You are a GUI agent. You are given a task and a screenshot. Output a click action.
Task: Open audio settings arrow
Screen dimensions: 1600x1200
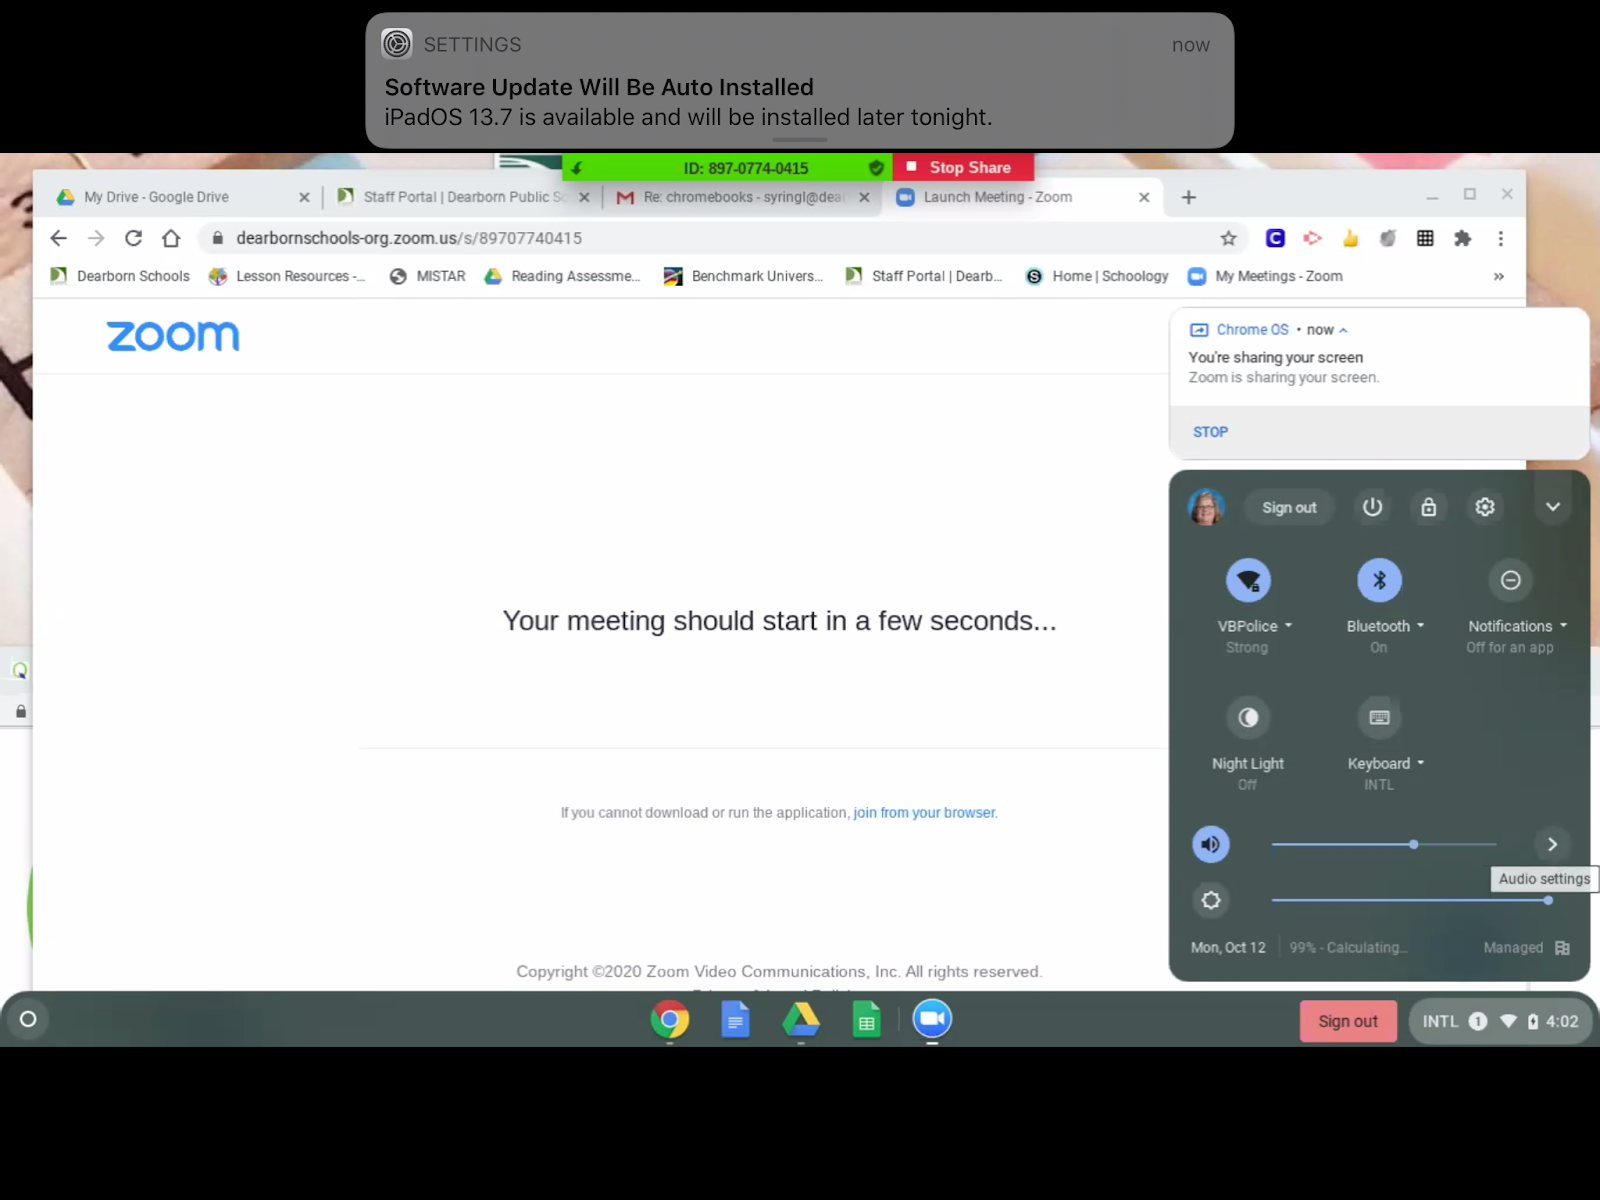pyautogui.click(x=1552, y=844)
